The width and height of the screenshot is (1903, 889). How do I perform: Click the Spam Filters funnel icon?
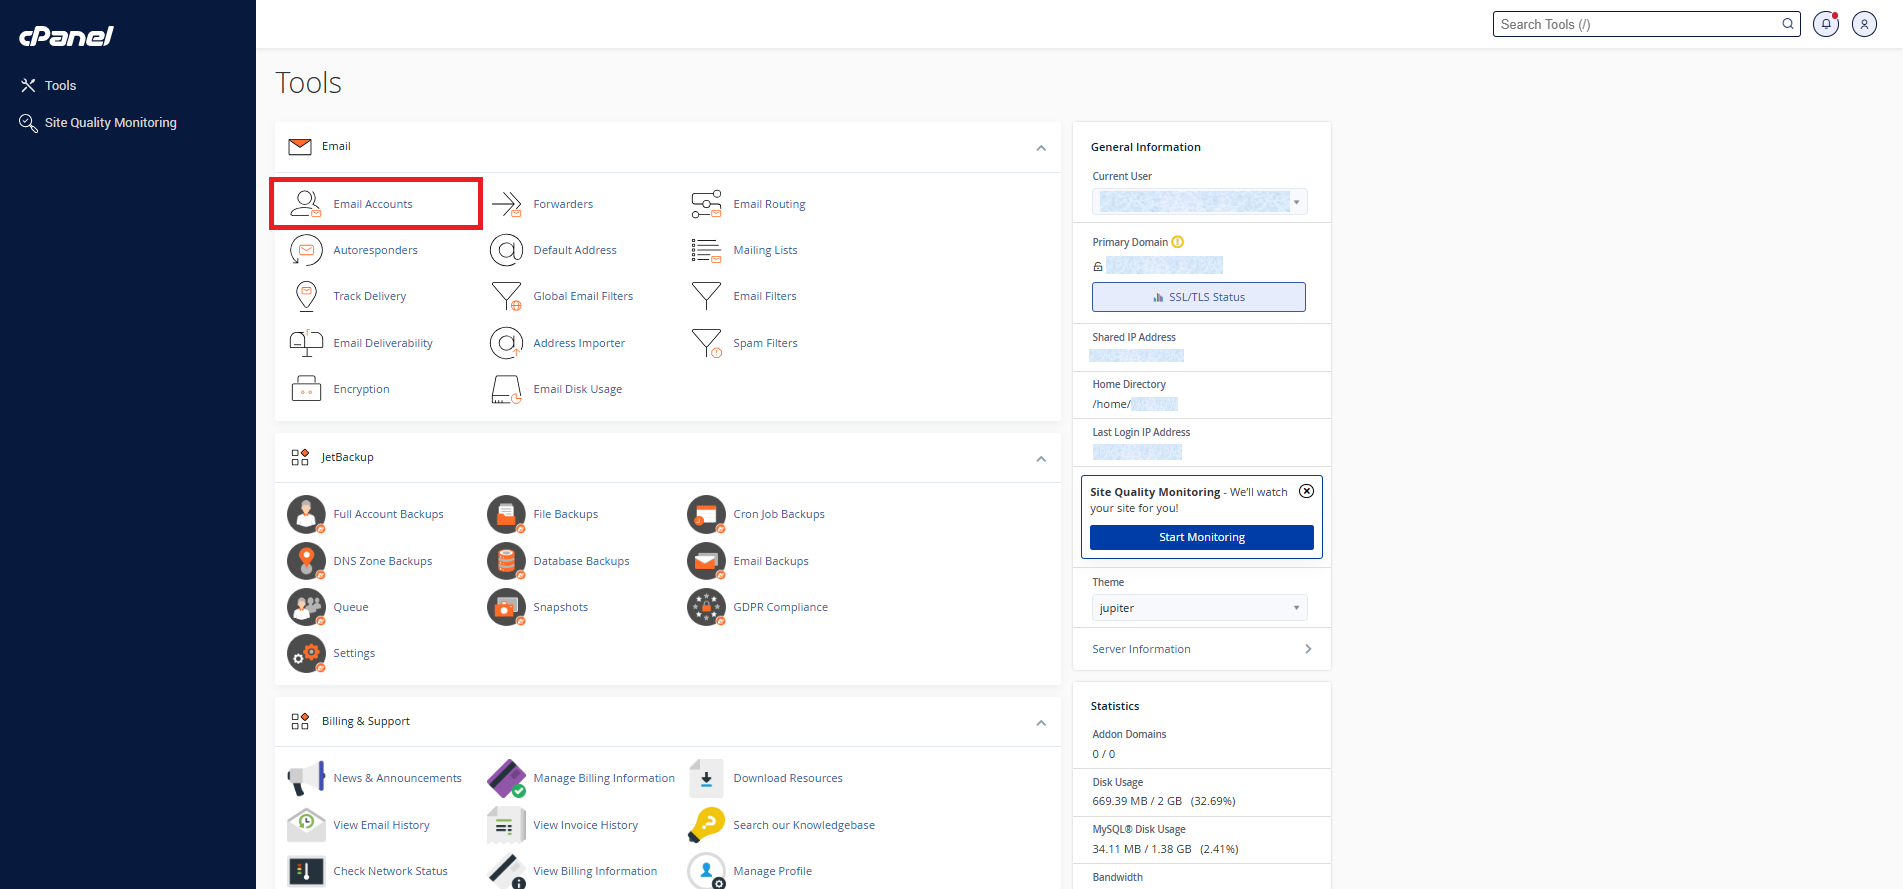click(707, 343)
